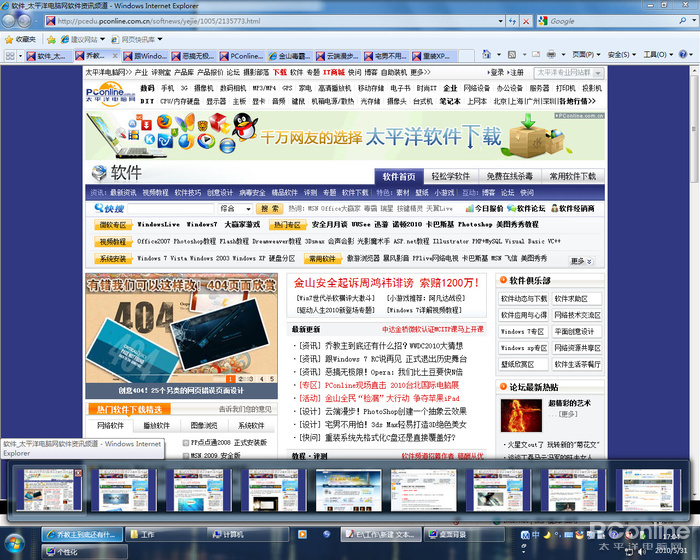Expand the address bar history dropdown

point(500,21)
